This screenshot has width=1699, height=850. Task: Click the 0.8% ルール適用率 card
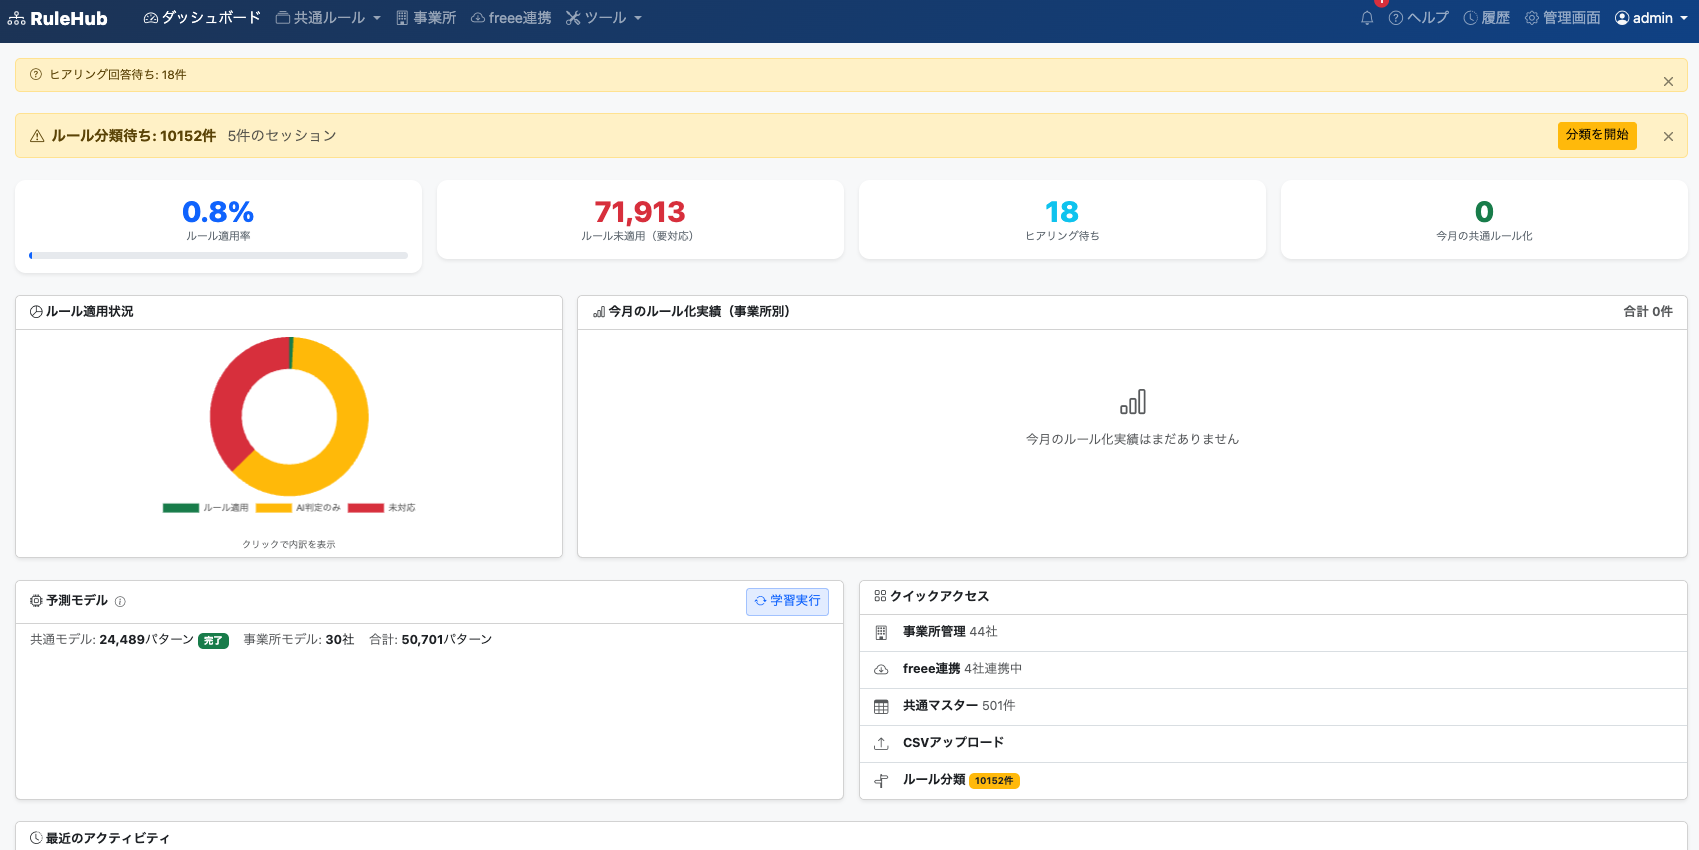(x=218, y=226)
